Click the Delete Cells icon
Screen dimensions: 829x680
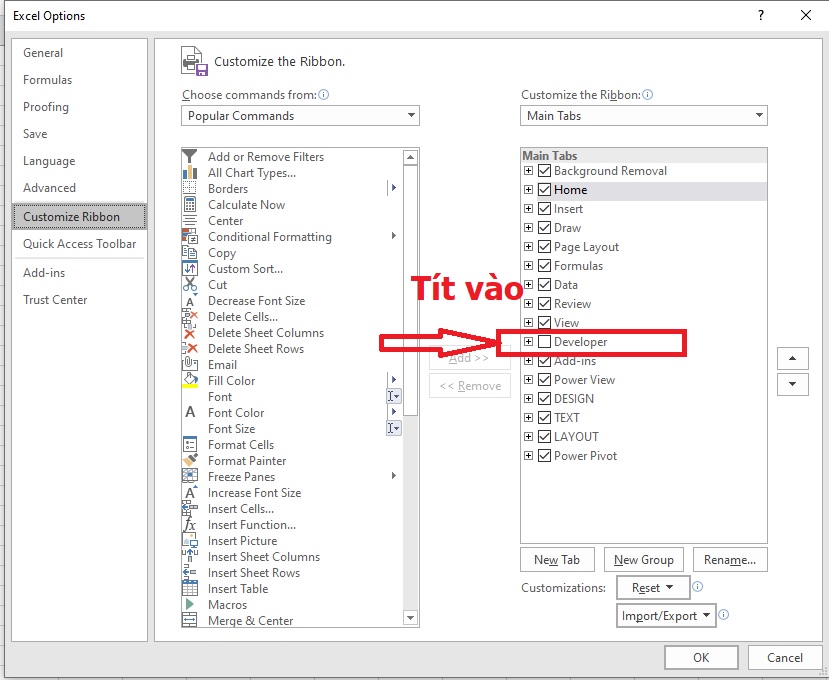coord(190,317)
